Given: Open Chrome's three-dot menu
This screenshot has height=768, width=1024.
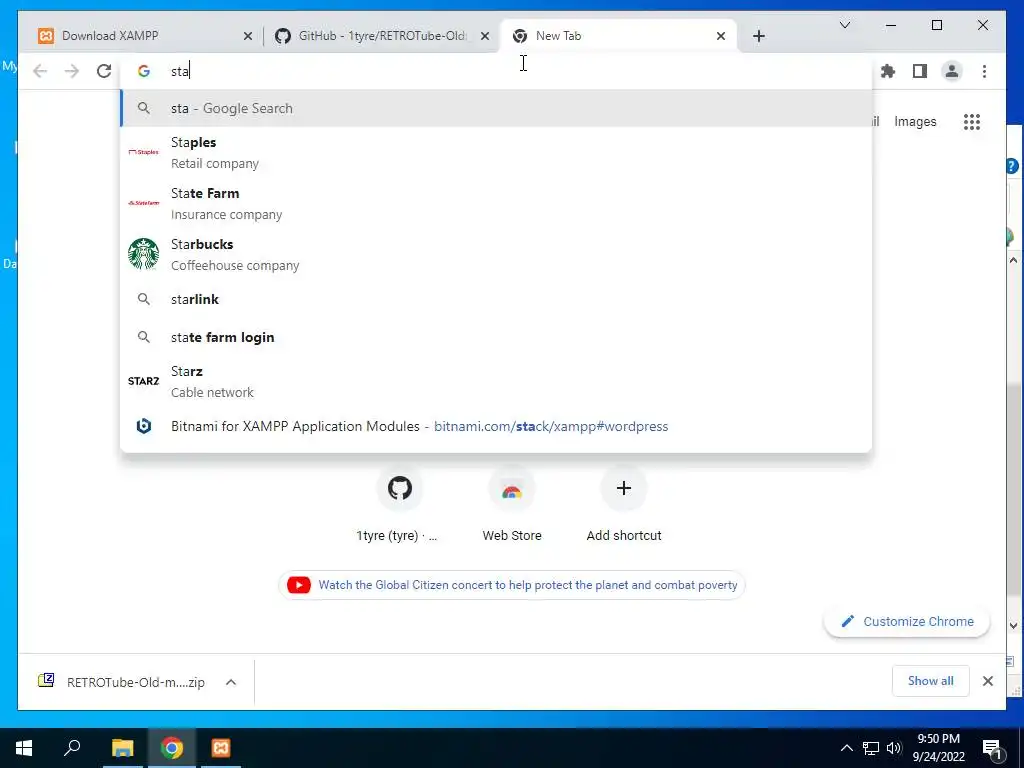Looking at the screenshot, I should tap(984, 71).
